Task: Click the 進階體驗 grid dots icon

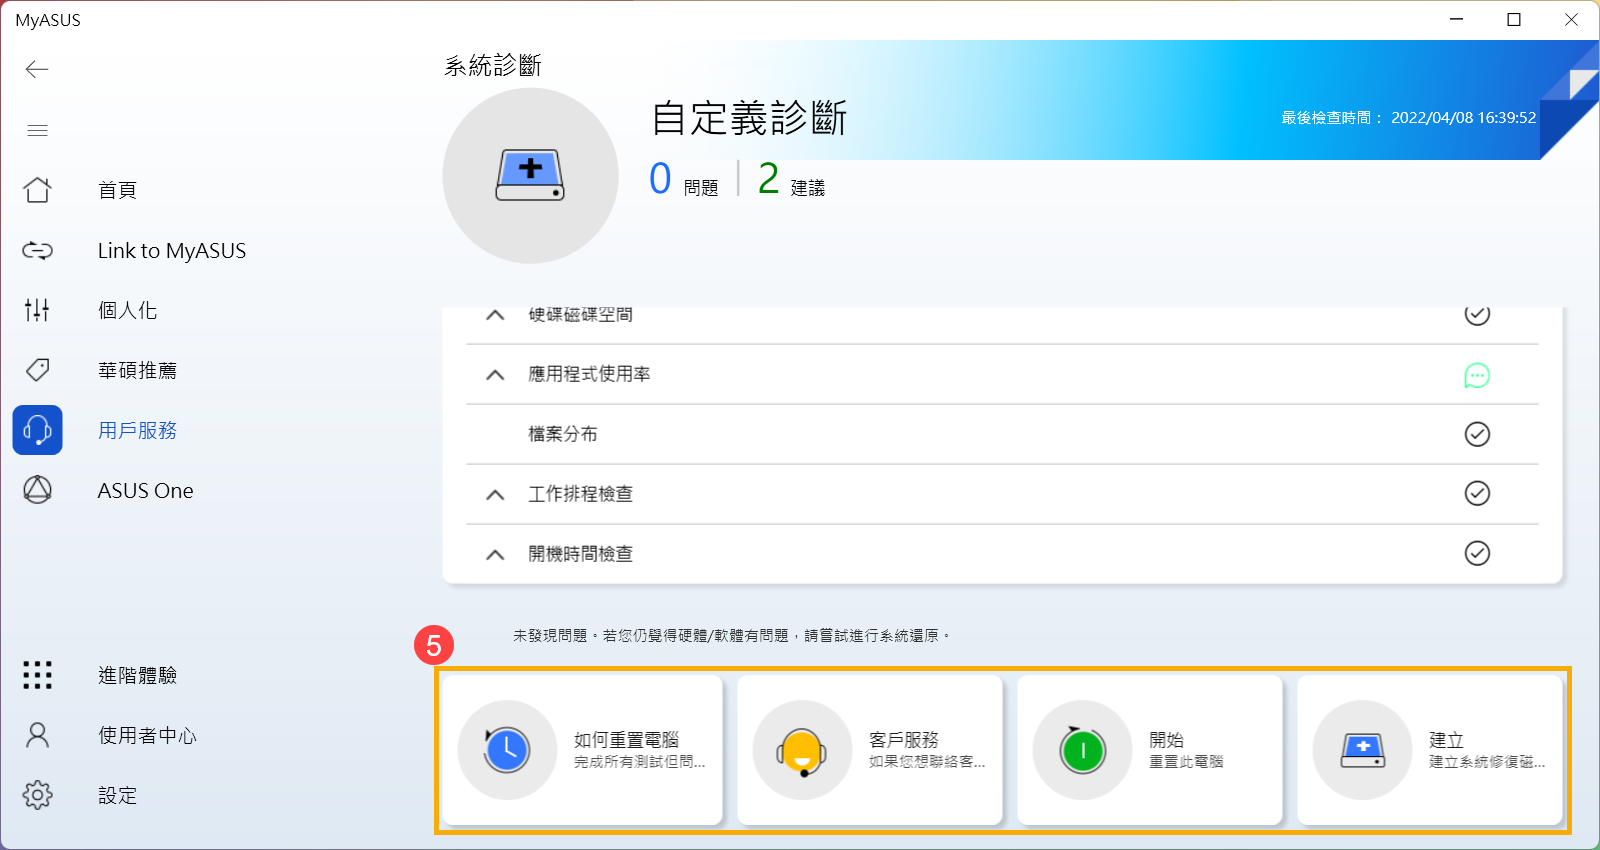Action: pos(37,675)
